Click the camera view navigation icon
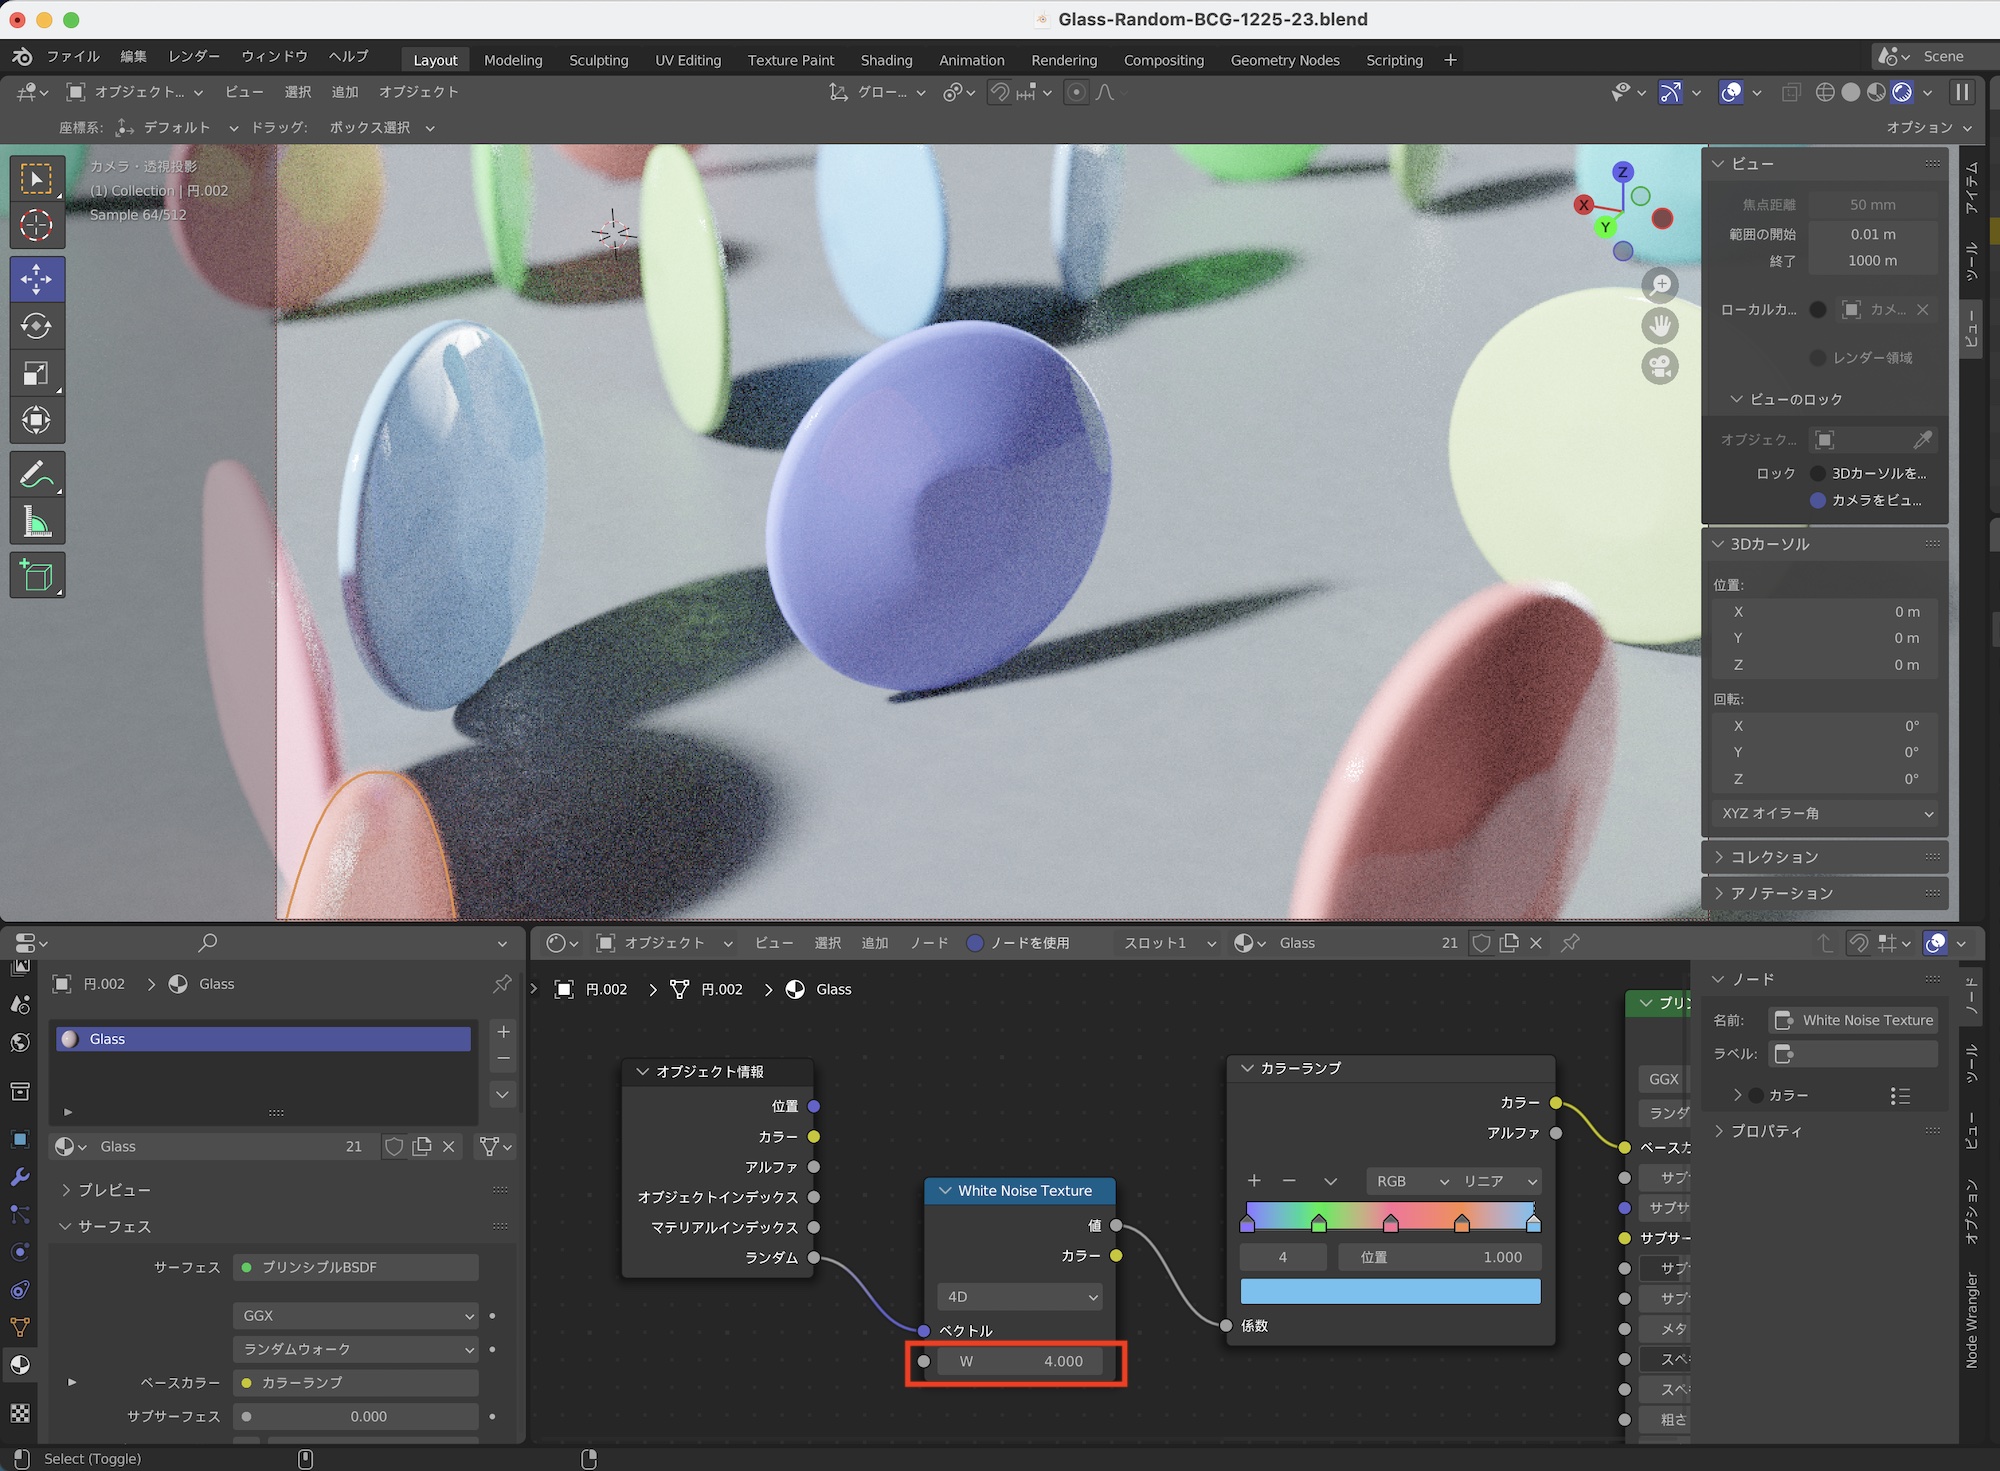The image size is (2000, 1471). pos(1660,366)
